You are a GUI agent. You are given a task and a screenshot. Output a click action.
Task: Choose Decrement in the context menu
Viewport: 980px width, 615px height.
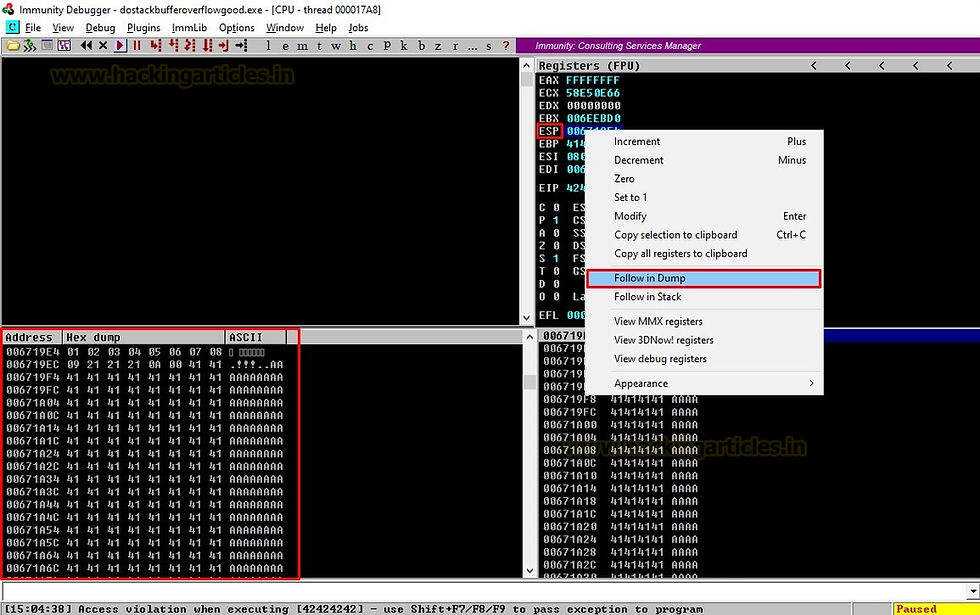point(704,160)
